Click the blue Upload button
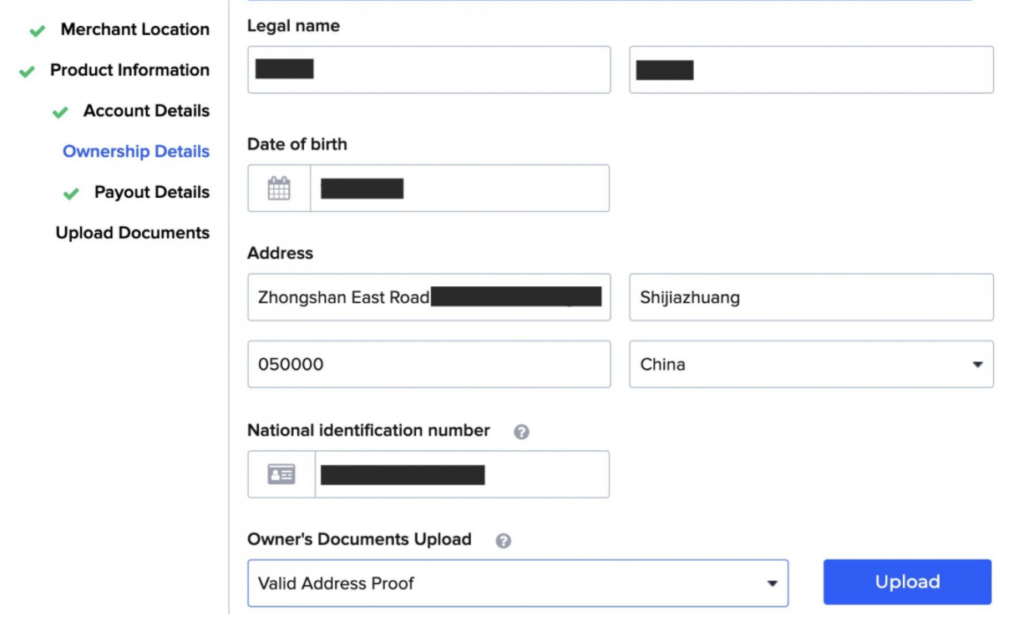The width and height of the screenshot is (1024, 626). pyautogui.click(x=907, y=582)
